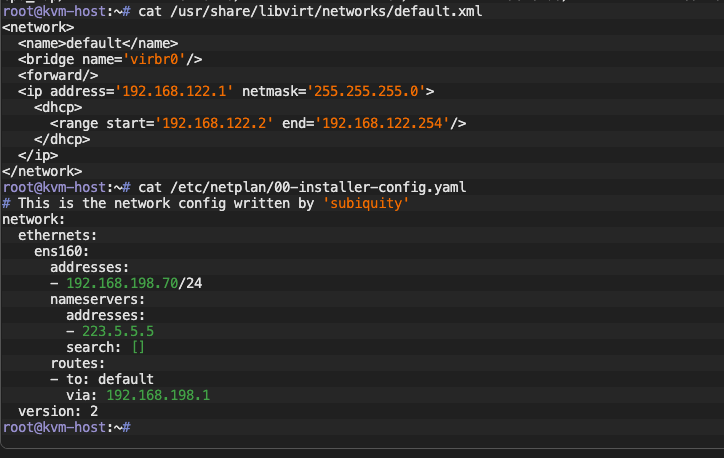Image resolution: width=724 pixels, height=458 pixels.
Task: Click the <name>default</name> line
Action: [98, 43]
